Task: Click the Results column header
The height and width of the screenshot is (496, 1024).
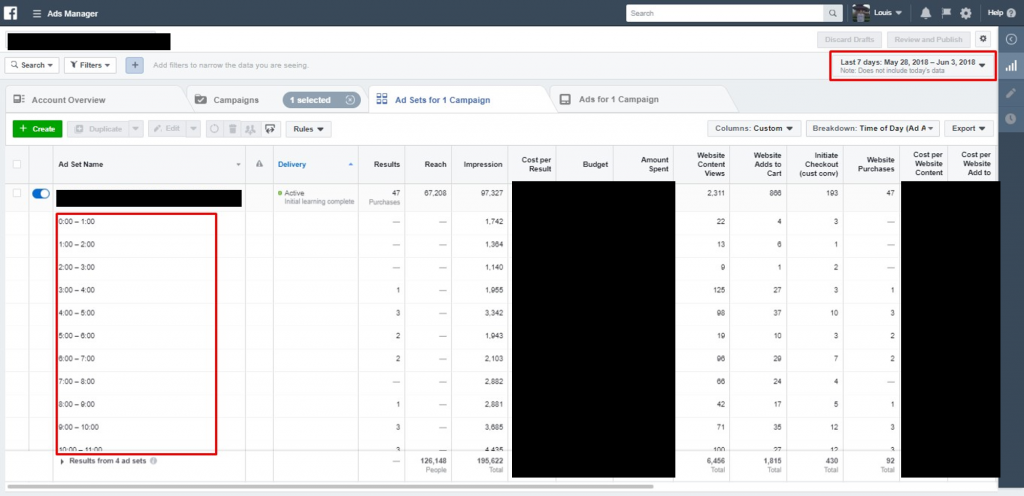Action: pyautogui.click(x=387, y=164)
